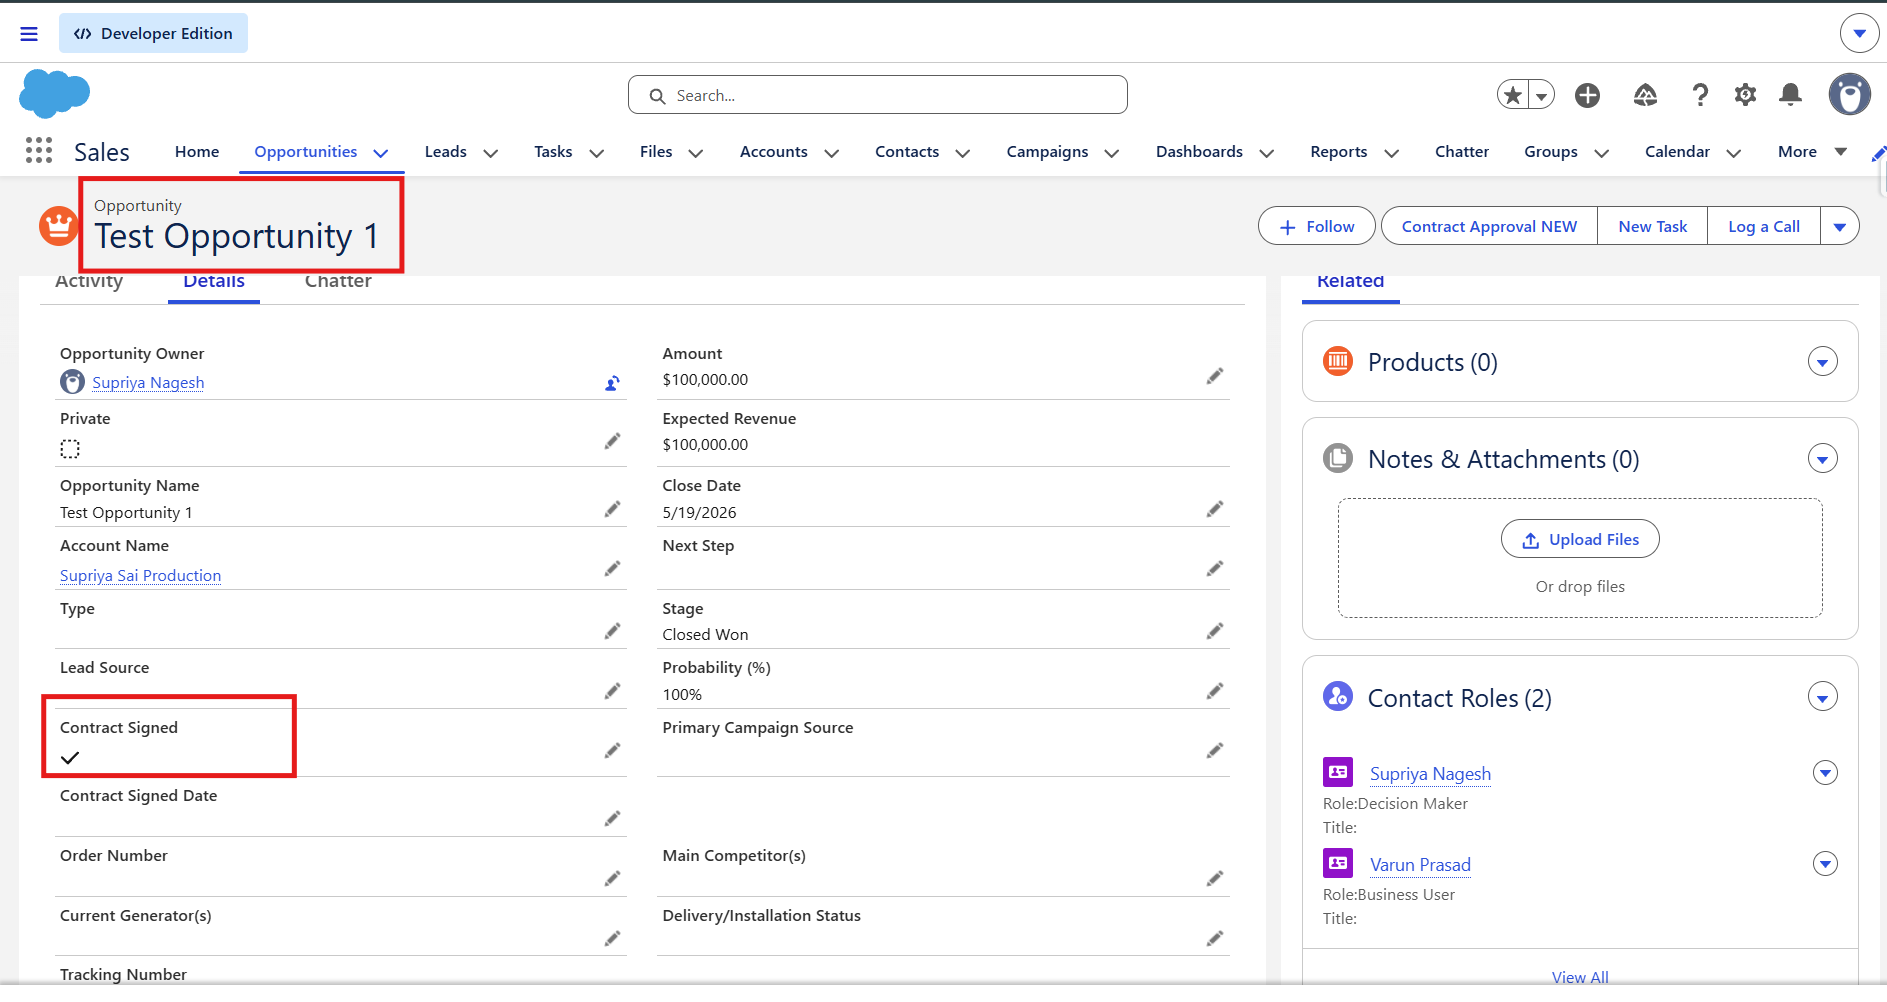Edit the Type field pencil icon
The height and width of the screenshot is (1002, 1887).
coord(612,631)
